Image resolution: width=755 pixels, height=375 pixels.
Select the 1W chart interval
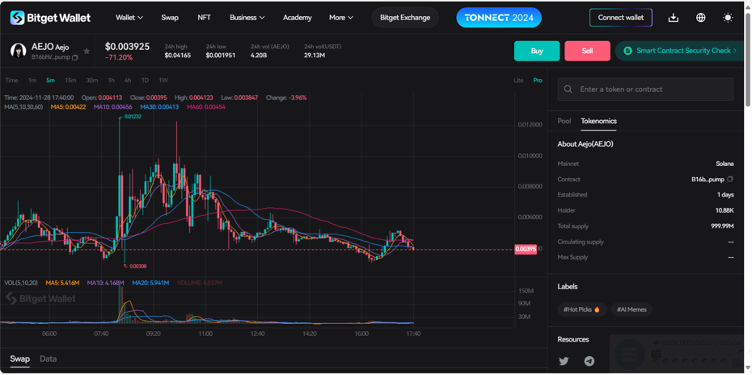[163, 80]
